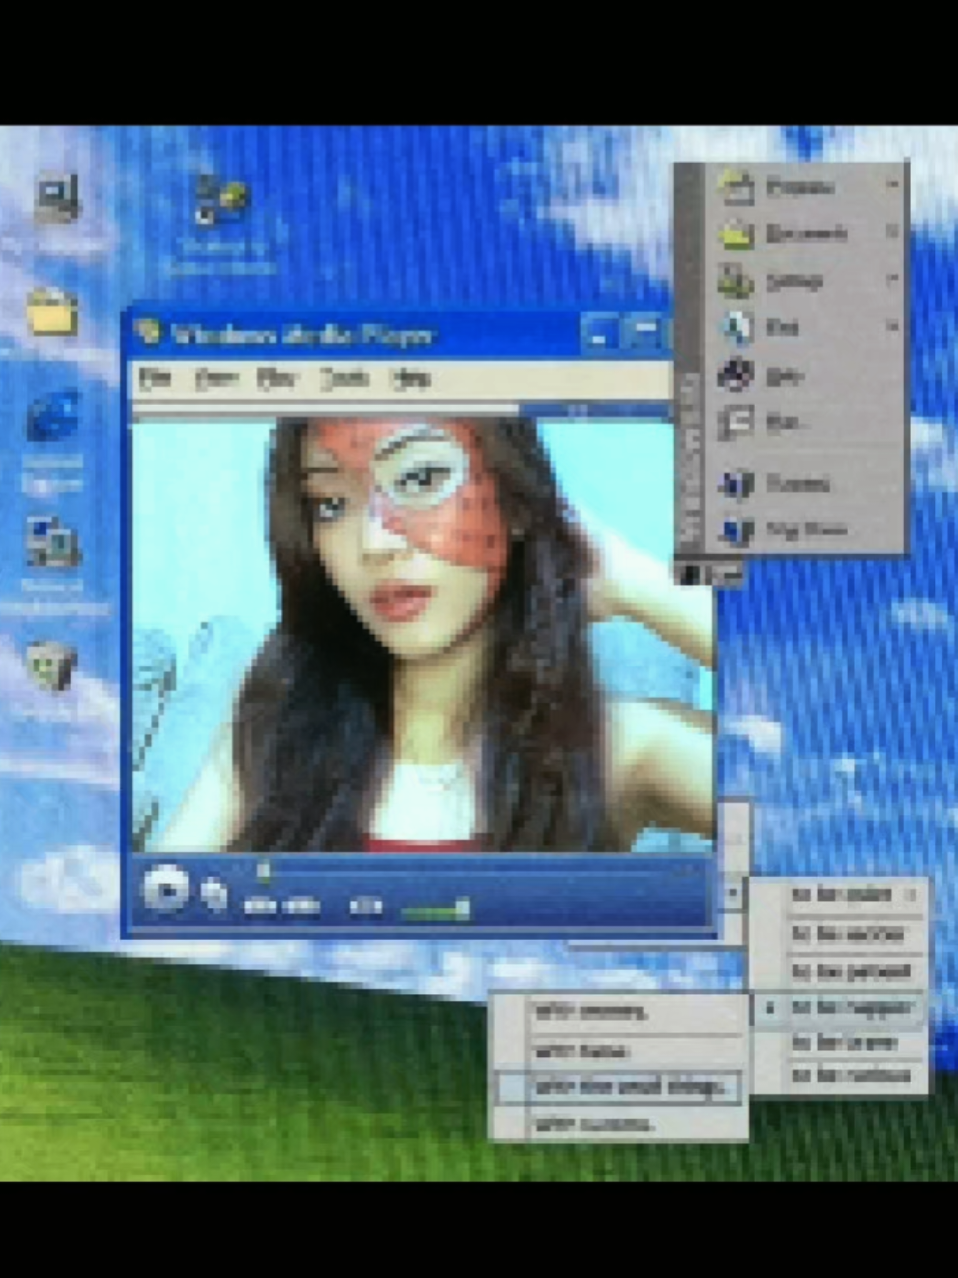The height and width of the screenshot is (1278, 958).
Task: Click the video frame in Media Player
Action: click(424, 634)
